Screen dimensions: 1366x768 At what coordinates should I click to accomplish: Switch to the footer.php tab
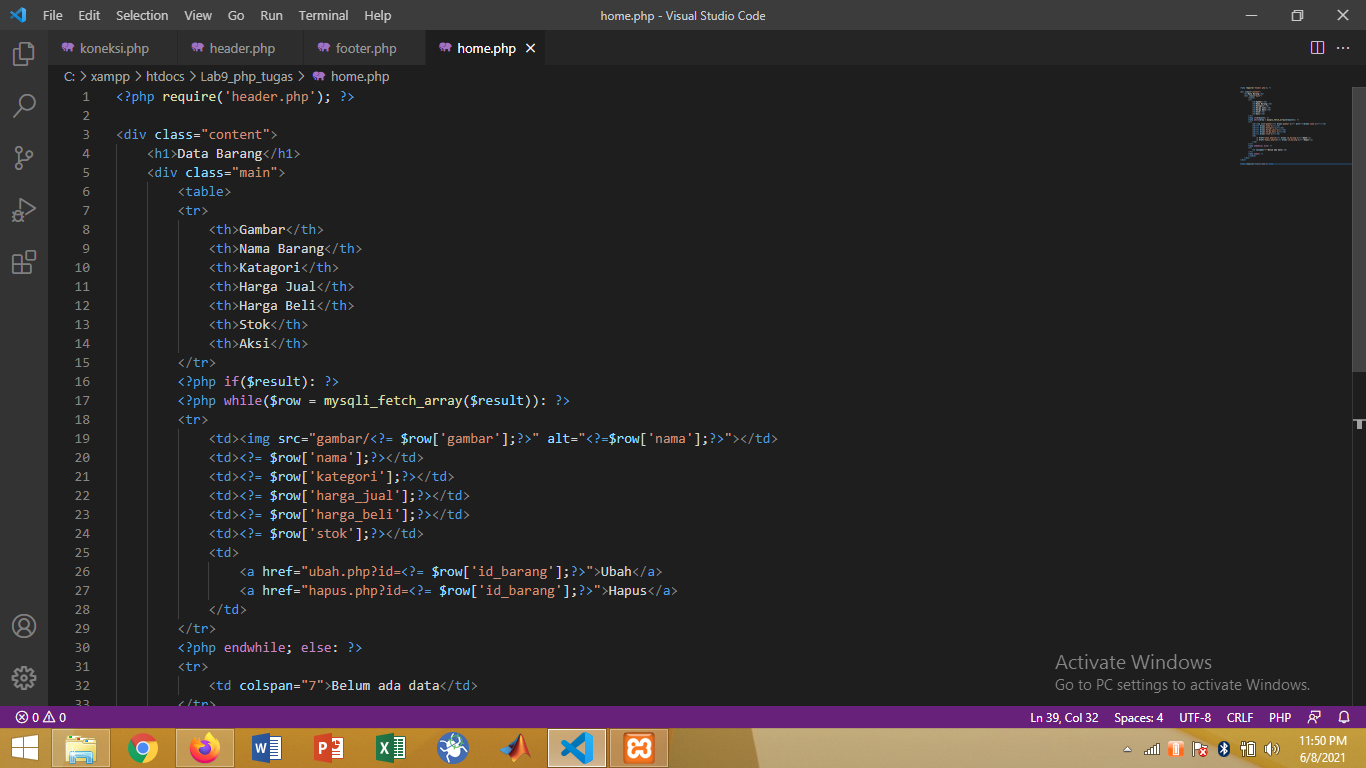click(365, 48)
